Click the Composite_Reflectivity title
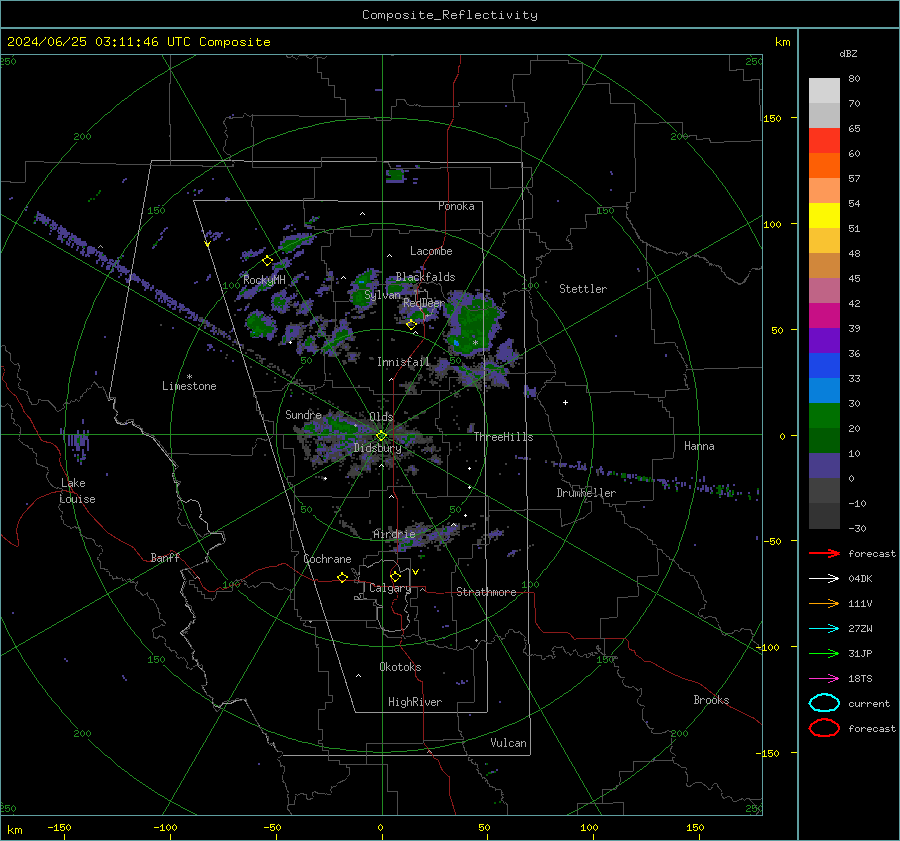This screenshot has height=841, width=900. pyautogui.click(x=450, y=15)
